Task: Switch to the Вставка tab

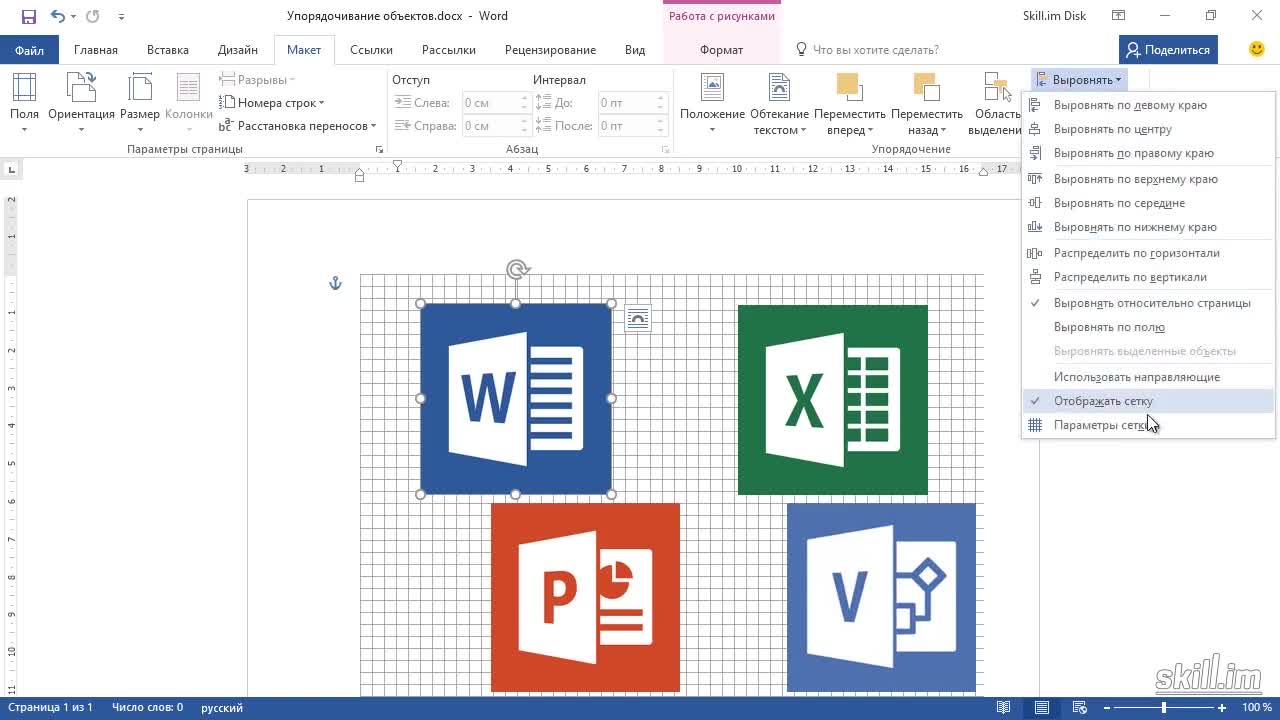Action: tap(168, 50)
